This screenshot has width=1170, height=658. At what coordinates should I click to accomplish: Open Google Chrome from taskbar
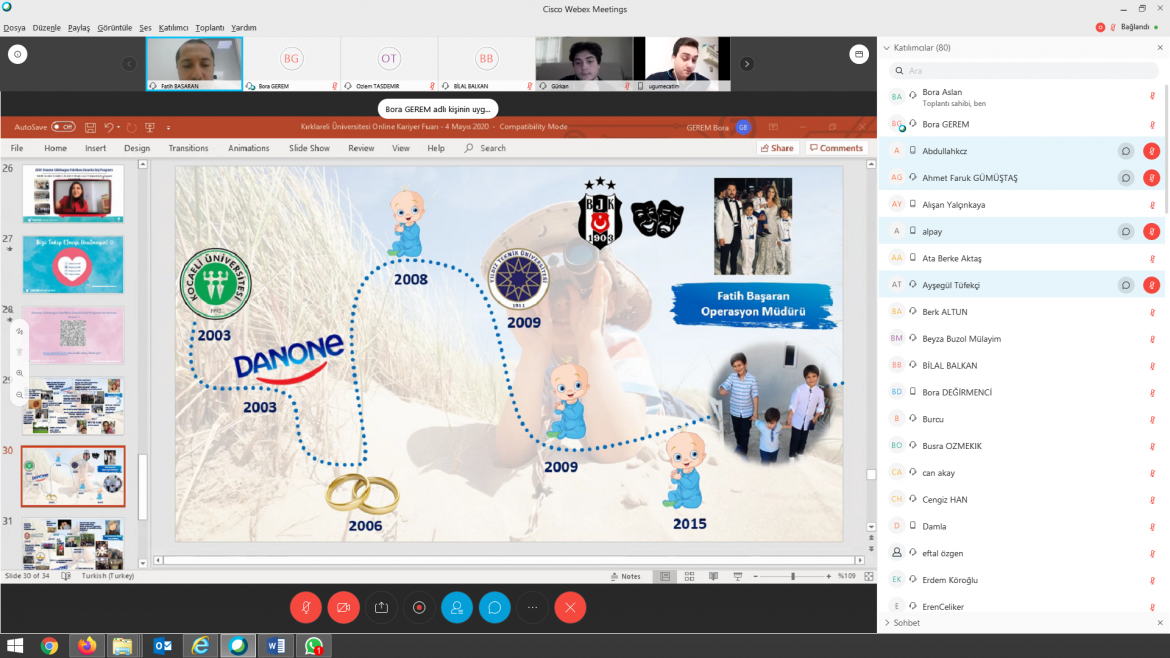(49, 645)
